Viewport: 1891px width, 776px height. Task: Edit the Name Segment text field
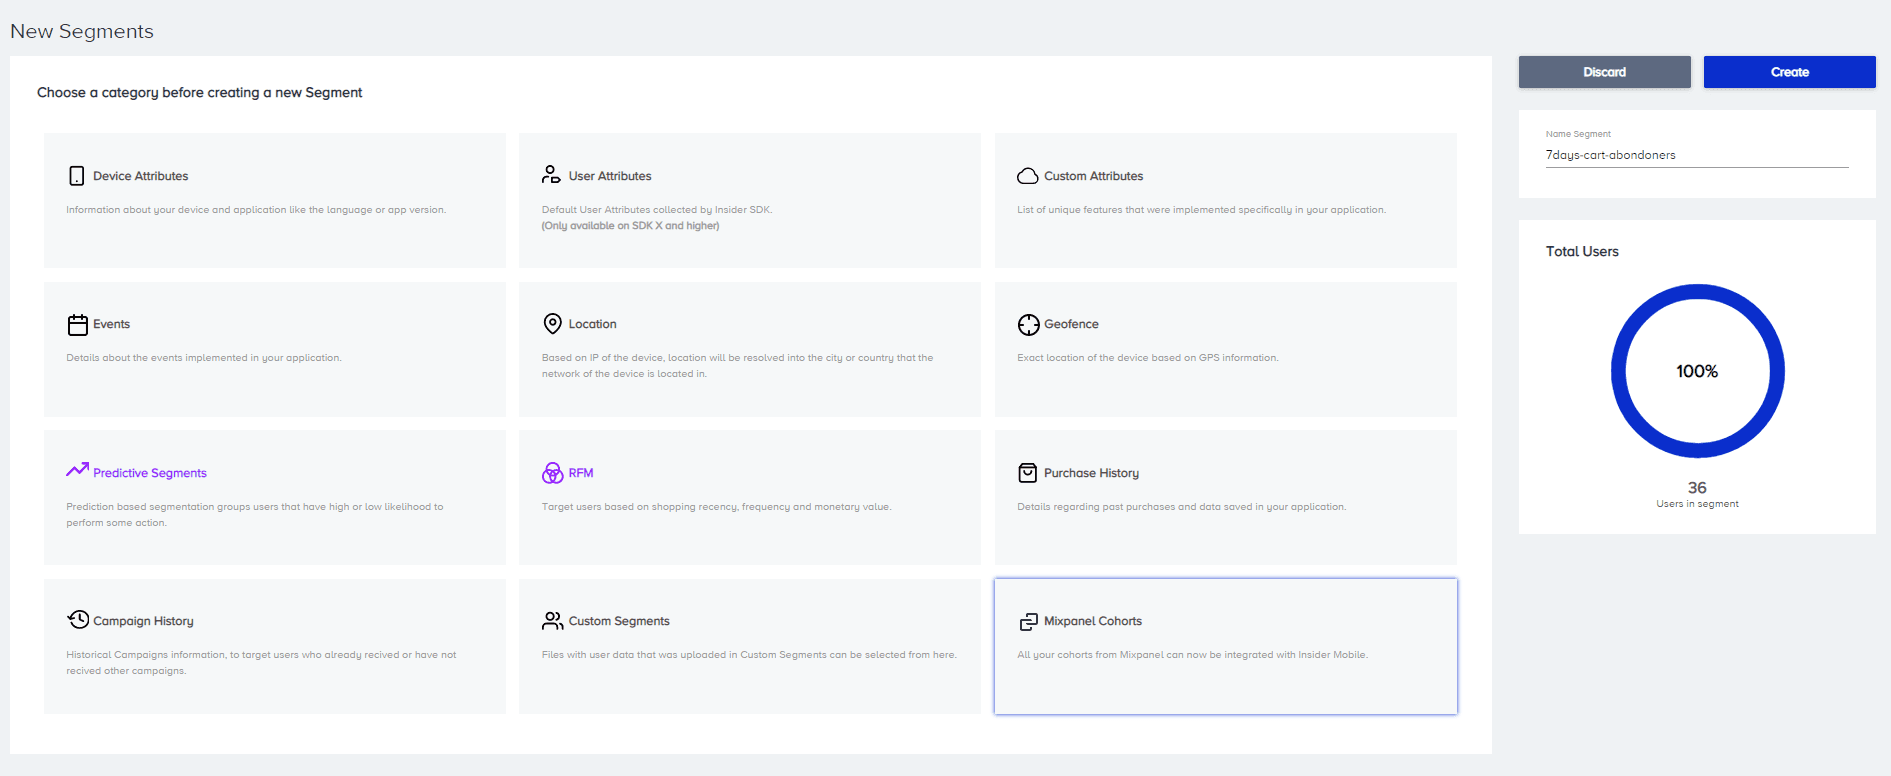pos(1696,155)
